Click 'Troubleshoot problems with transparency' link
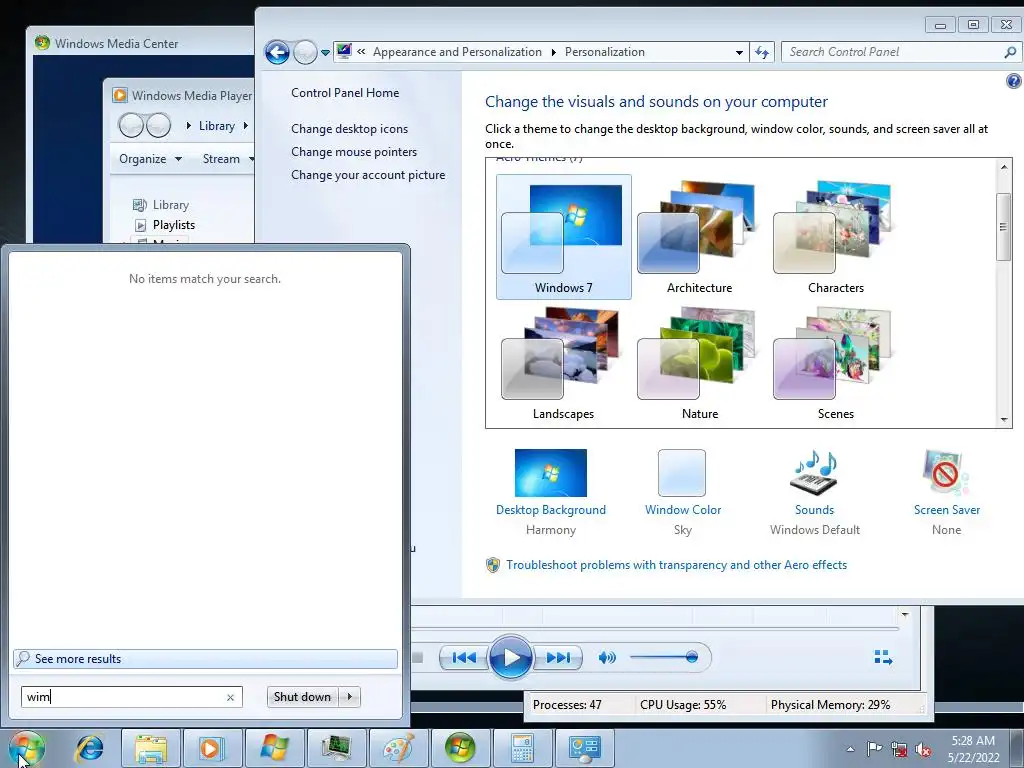 click(x=677, y=565)
